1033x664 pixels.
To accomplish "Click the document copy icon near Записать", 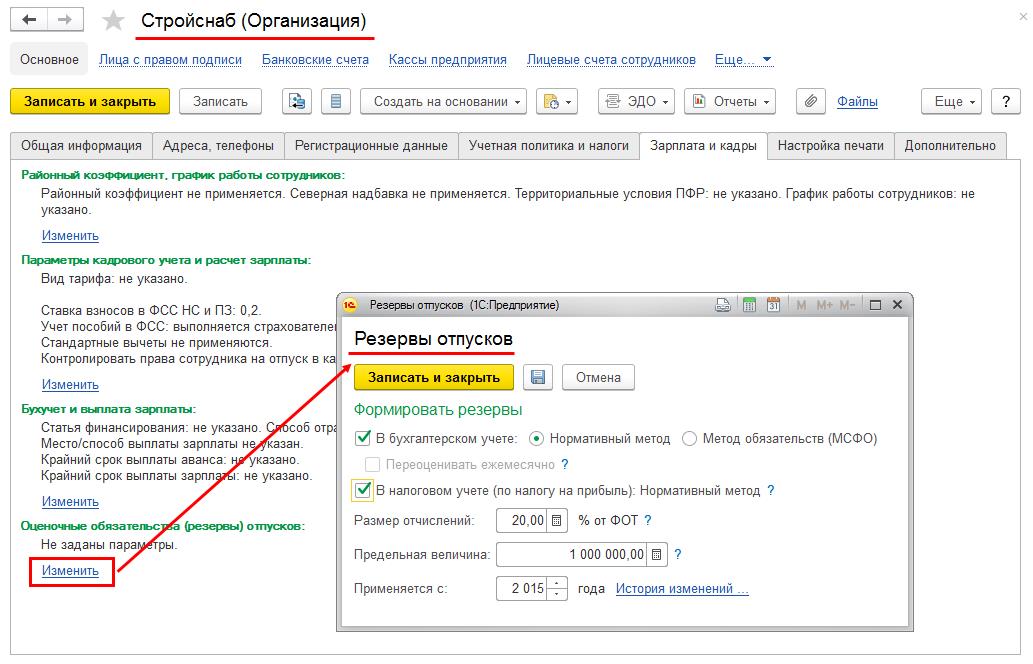I will pos(297,101).
